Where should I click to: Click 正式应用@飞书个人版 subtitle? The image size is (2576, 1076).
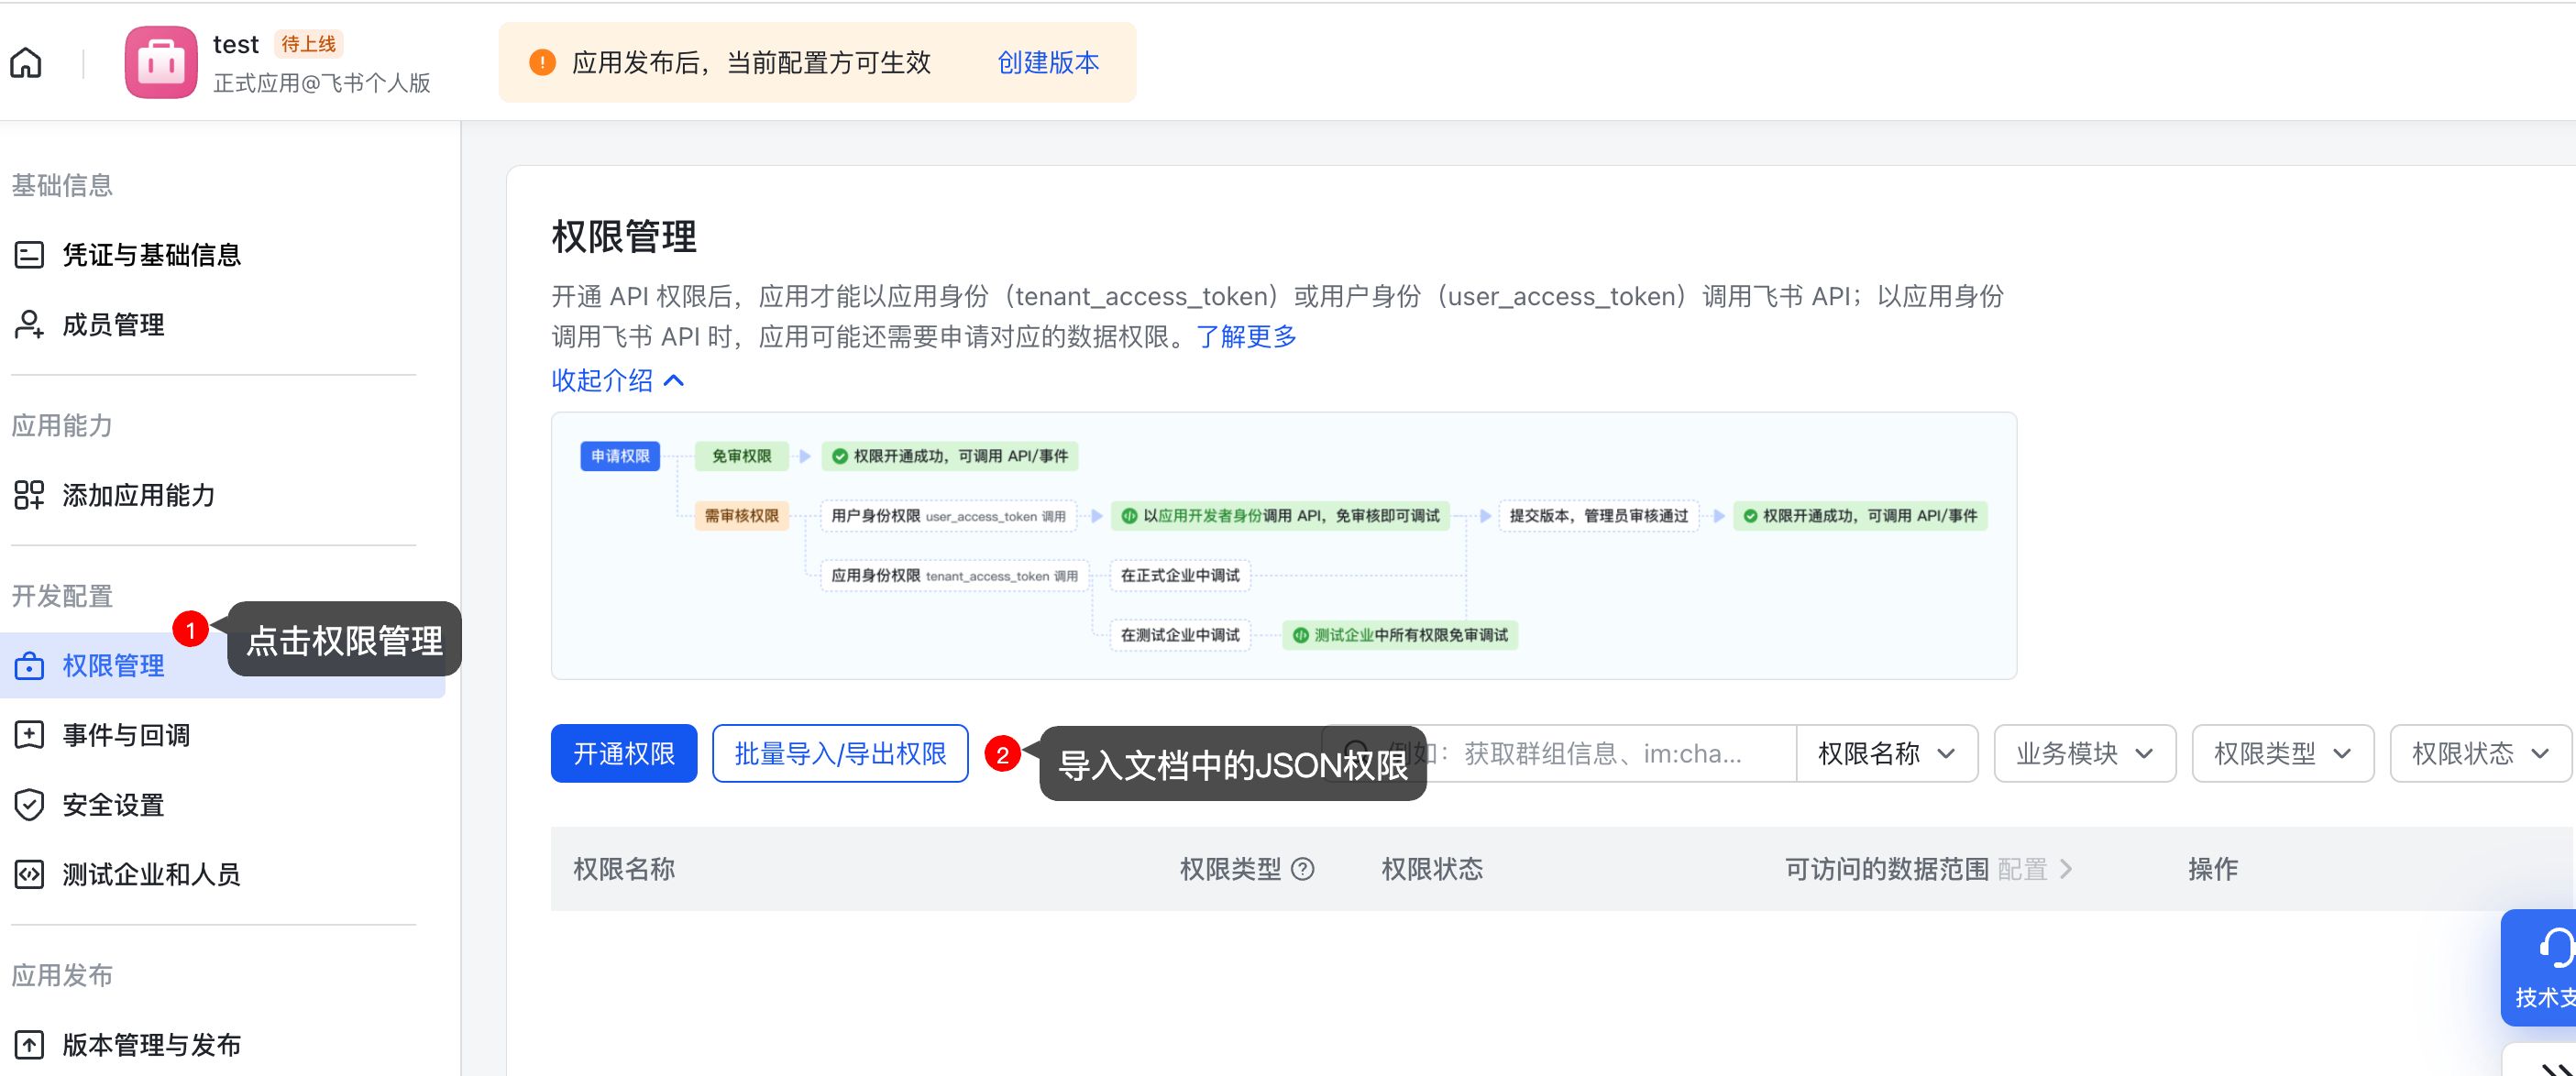click(321, 83)
